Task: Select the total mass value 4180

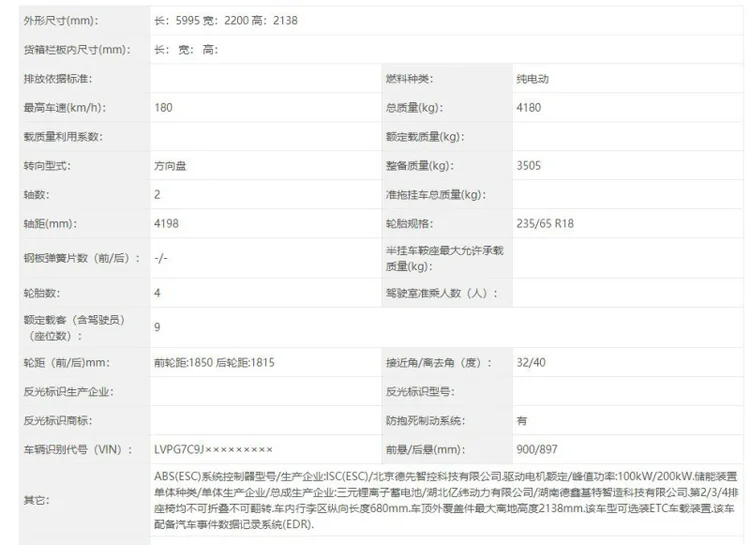Action: 529,108
